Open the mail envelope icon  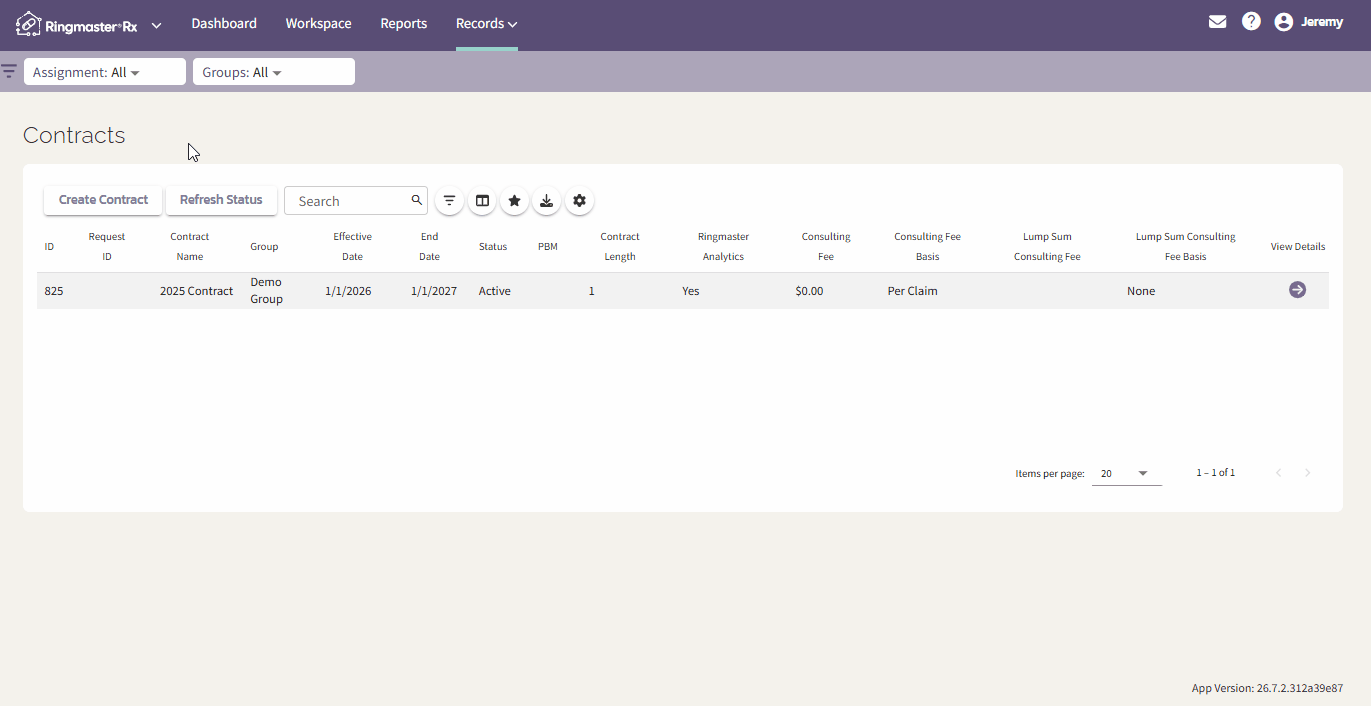coord(1217,22)
